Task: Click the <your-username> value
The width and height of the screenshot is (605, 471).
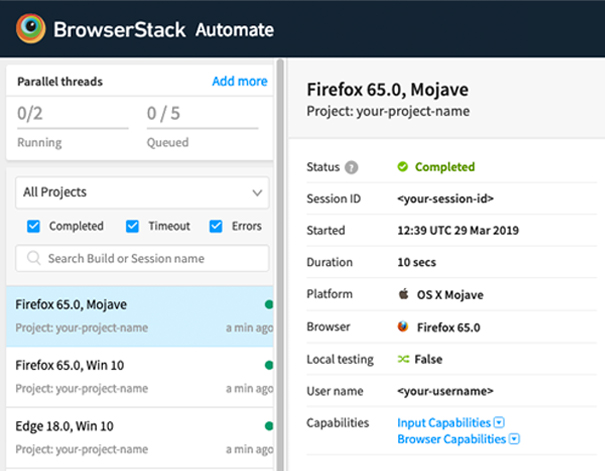Action: tap(445, 391)
